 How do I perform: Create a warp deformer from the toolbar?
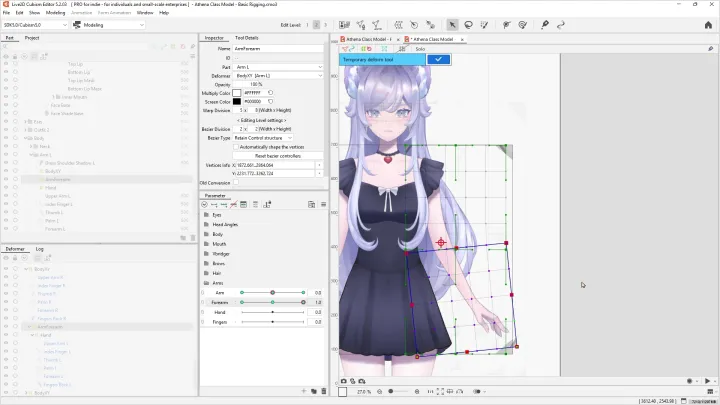coord(399,25)
